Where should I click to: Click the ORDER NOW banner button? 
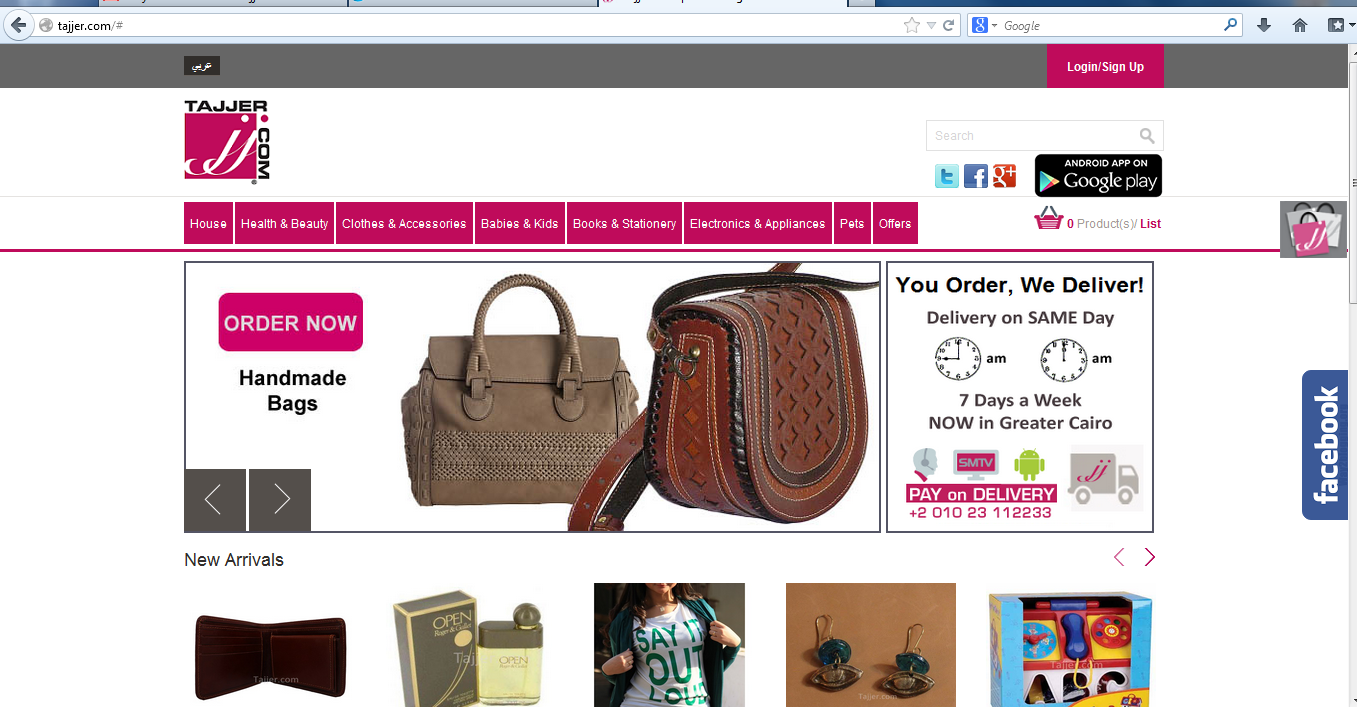click(x=291, y=322)
